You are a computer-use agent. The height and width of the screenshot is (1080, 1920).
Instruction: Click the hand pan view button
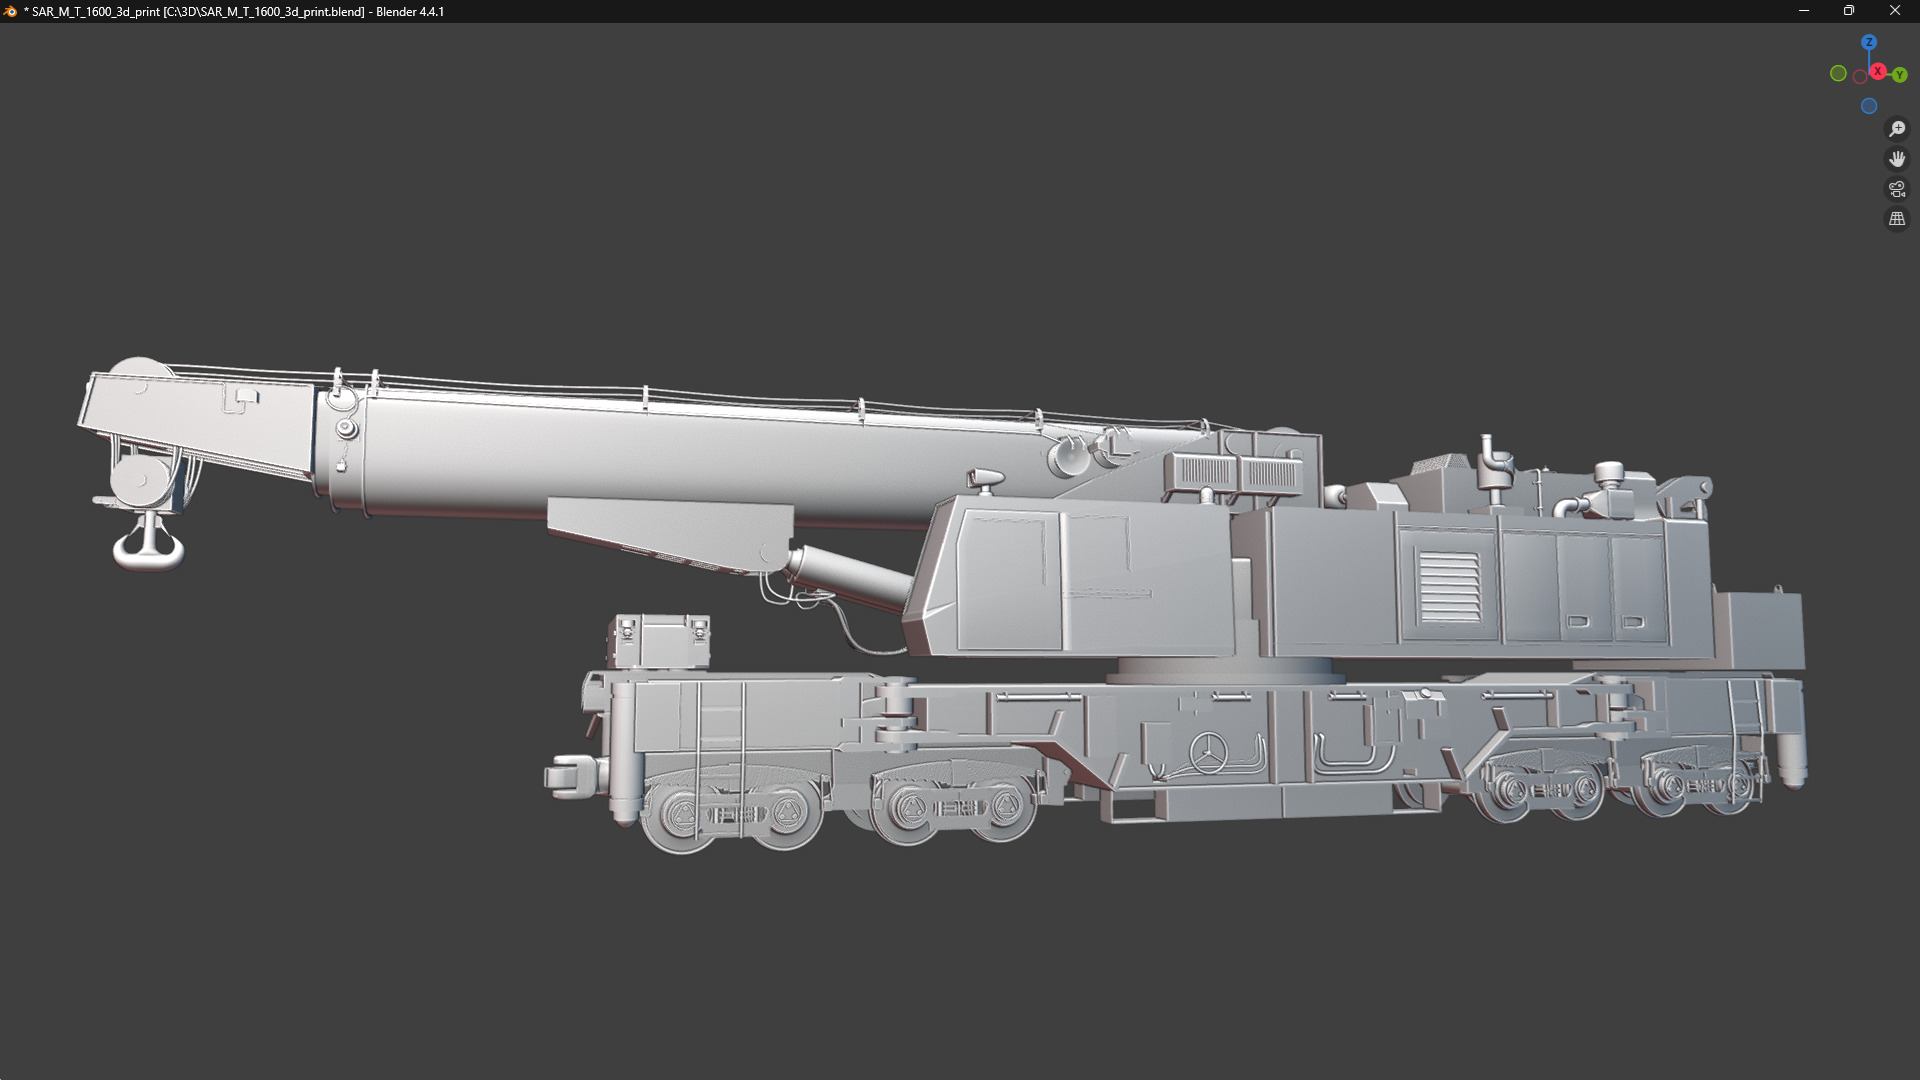point(1896,159)
